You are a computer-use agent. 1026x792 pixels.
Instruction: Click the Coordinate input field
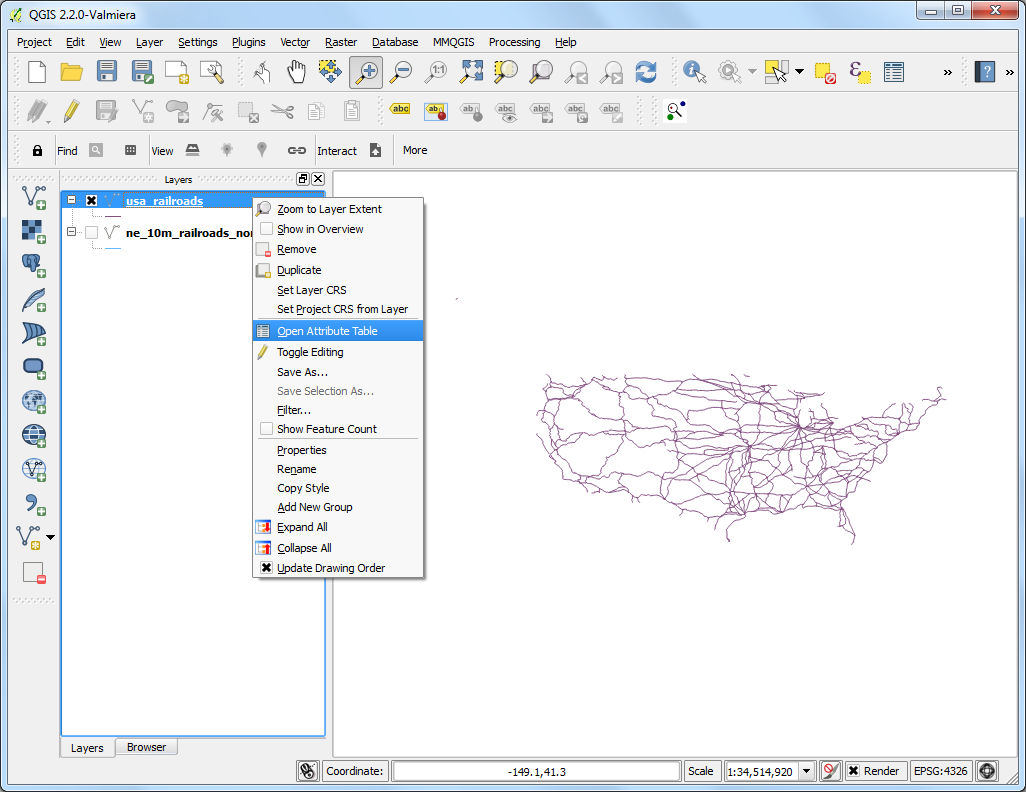point(536,771)
